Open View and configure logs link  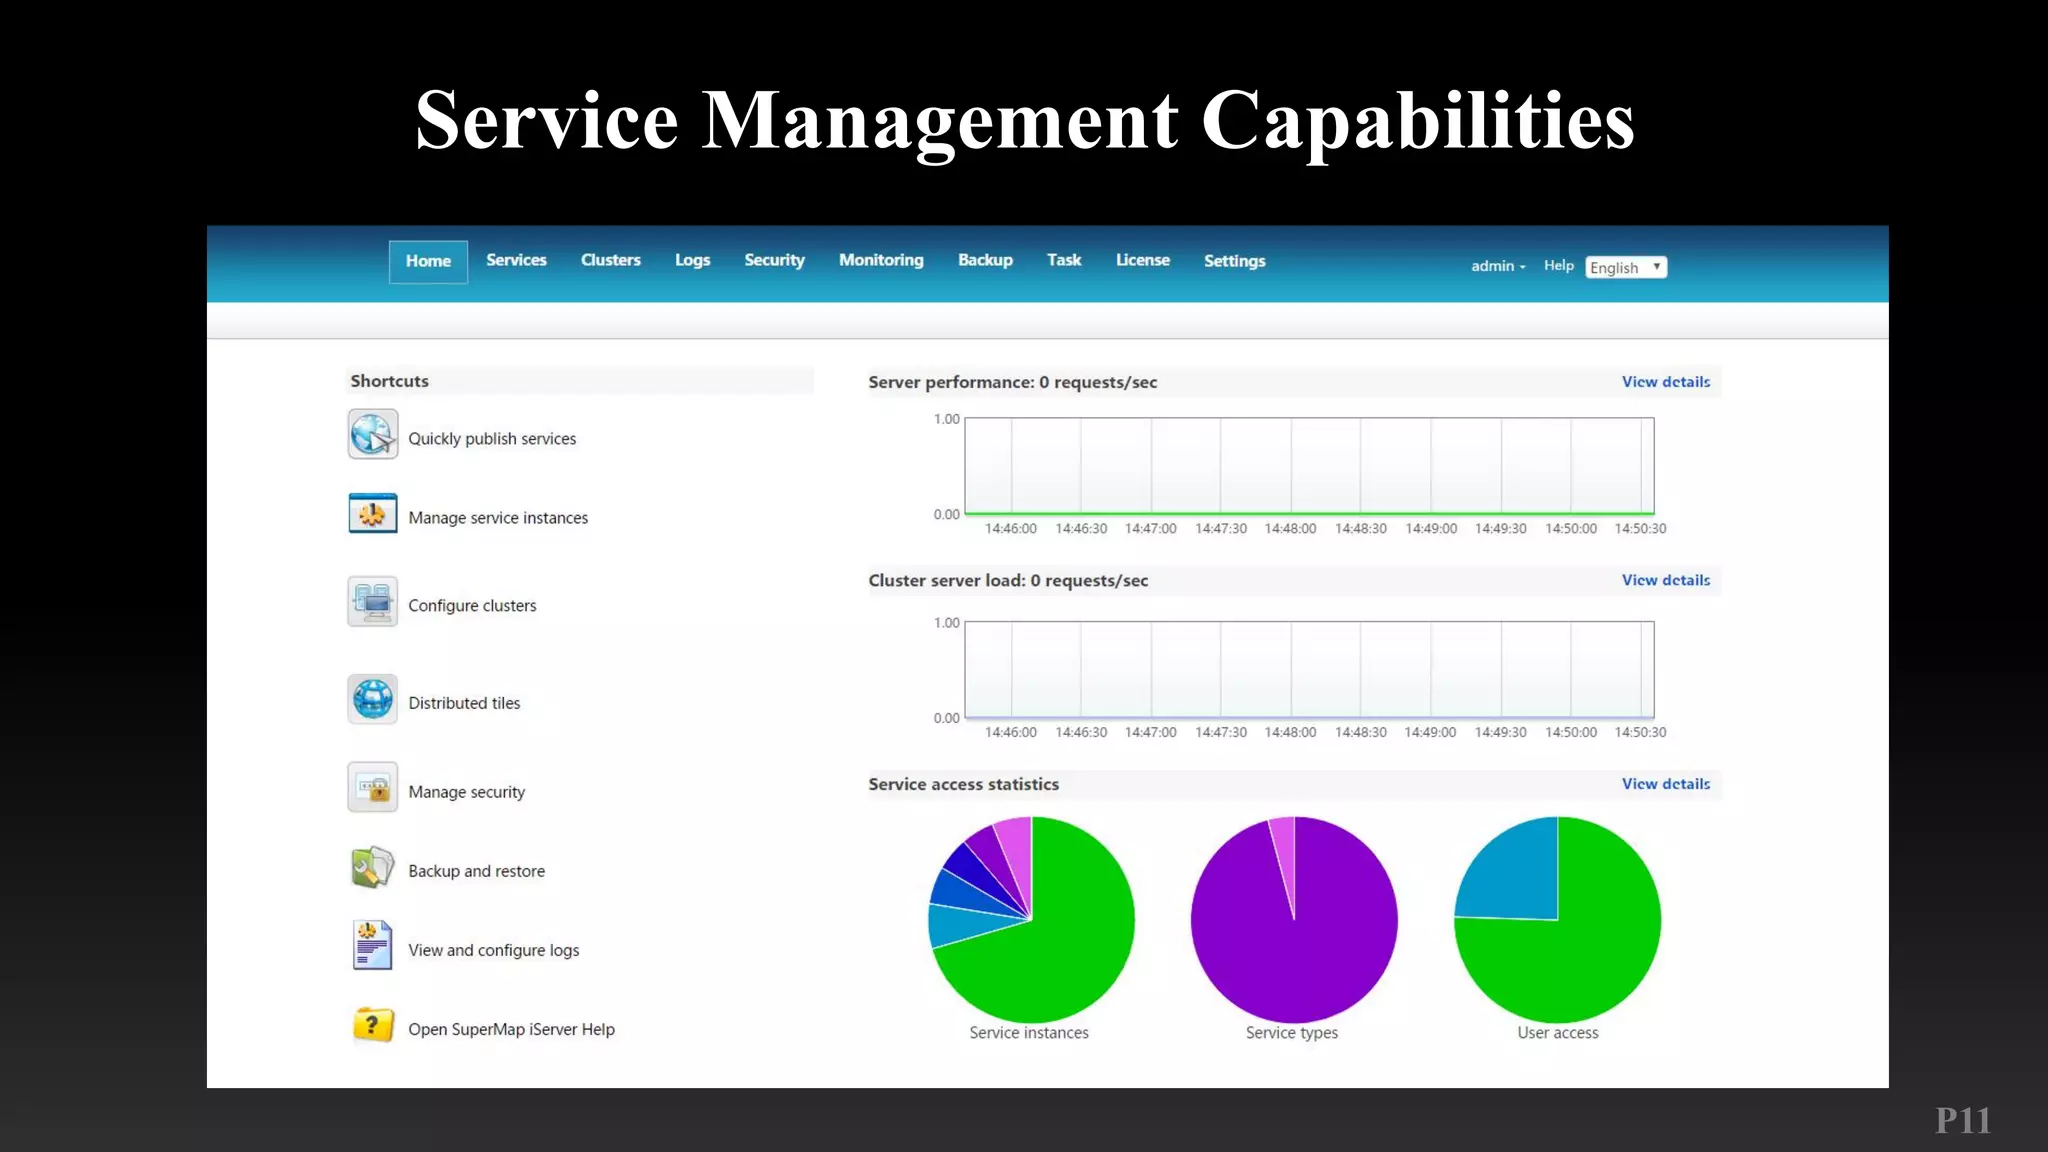493,950
